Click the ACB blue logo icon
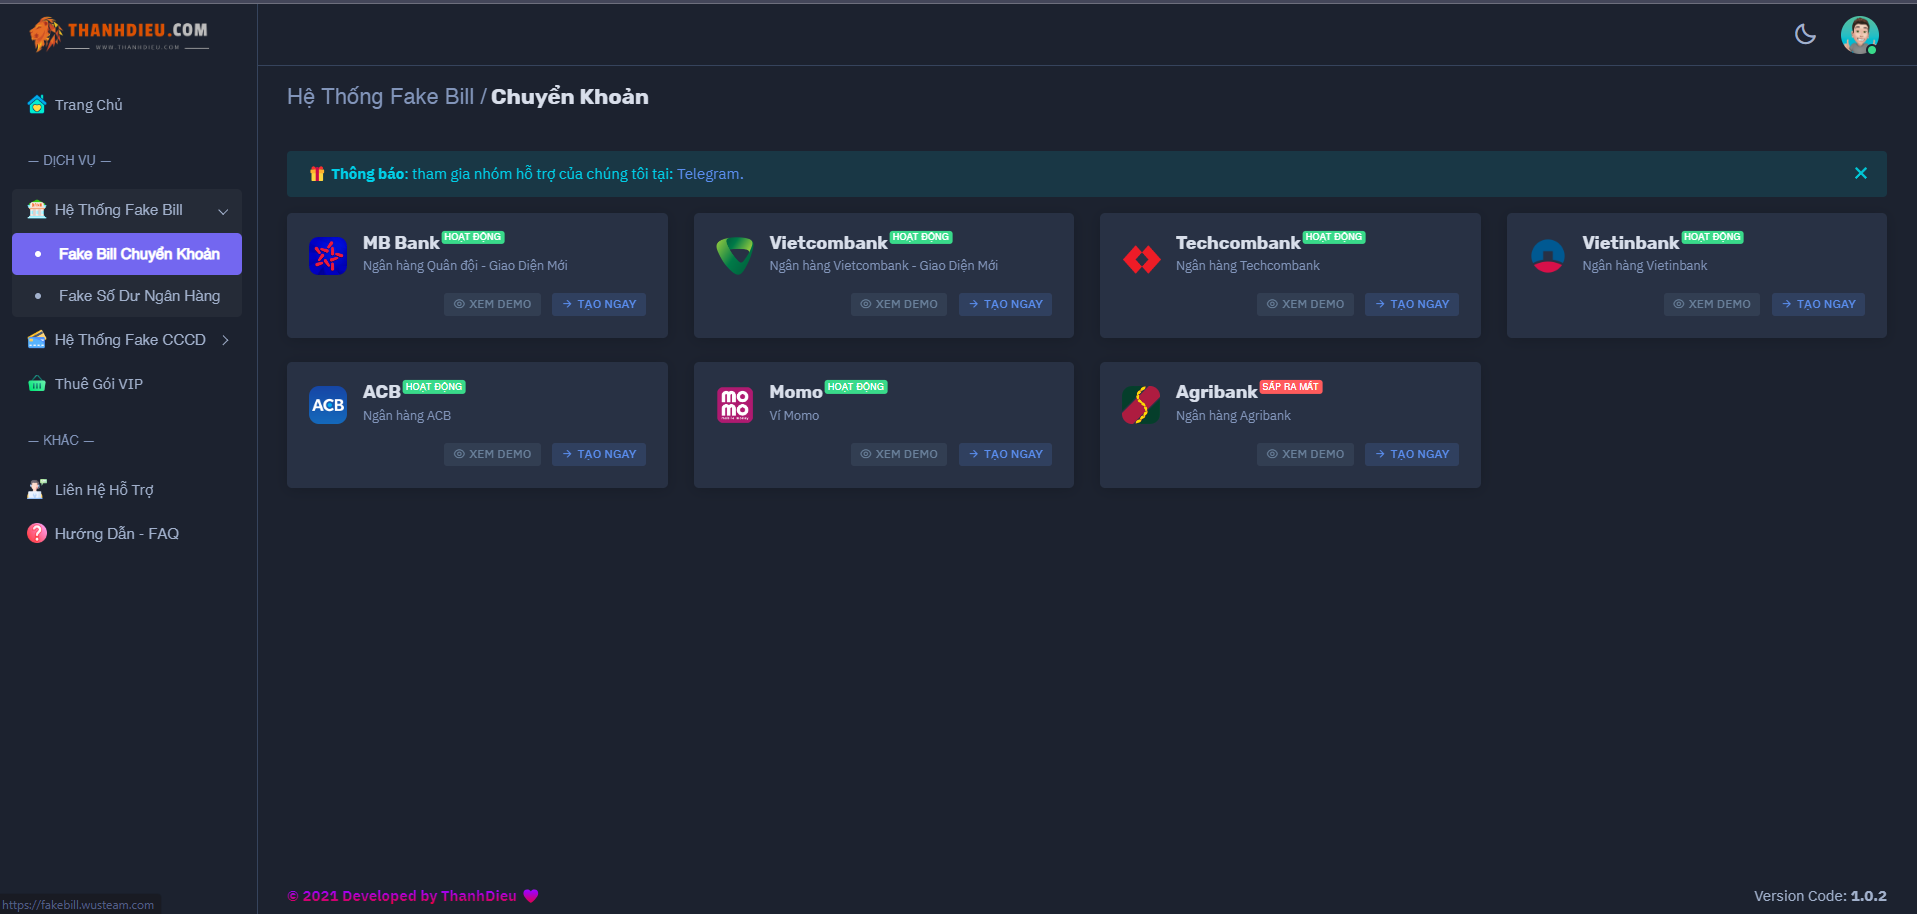1917x914 pixels. [x=328, y=405]
